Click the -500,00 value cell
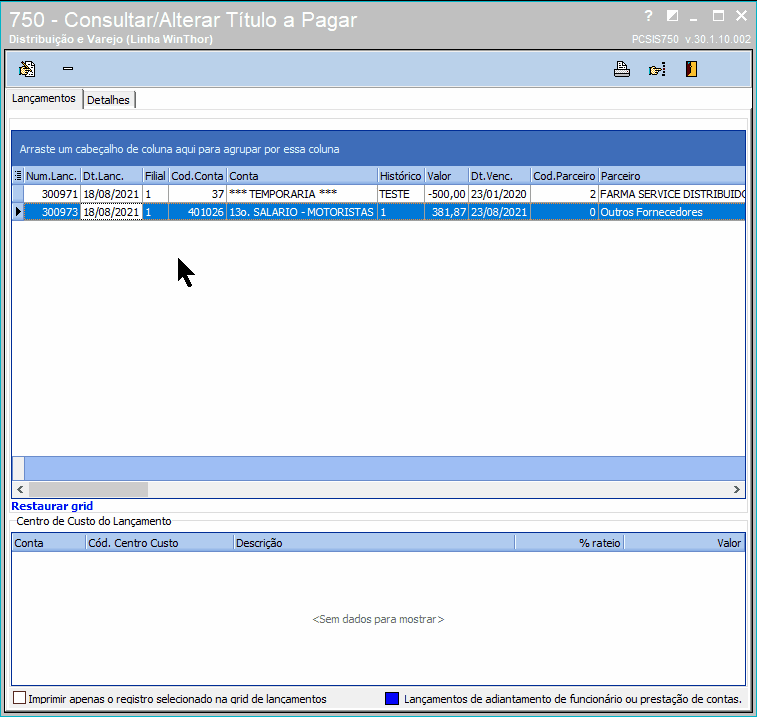 pyautogui.click(x=447, y=194)
